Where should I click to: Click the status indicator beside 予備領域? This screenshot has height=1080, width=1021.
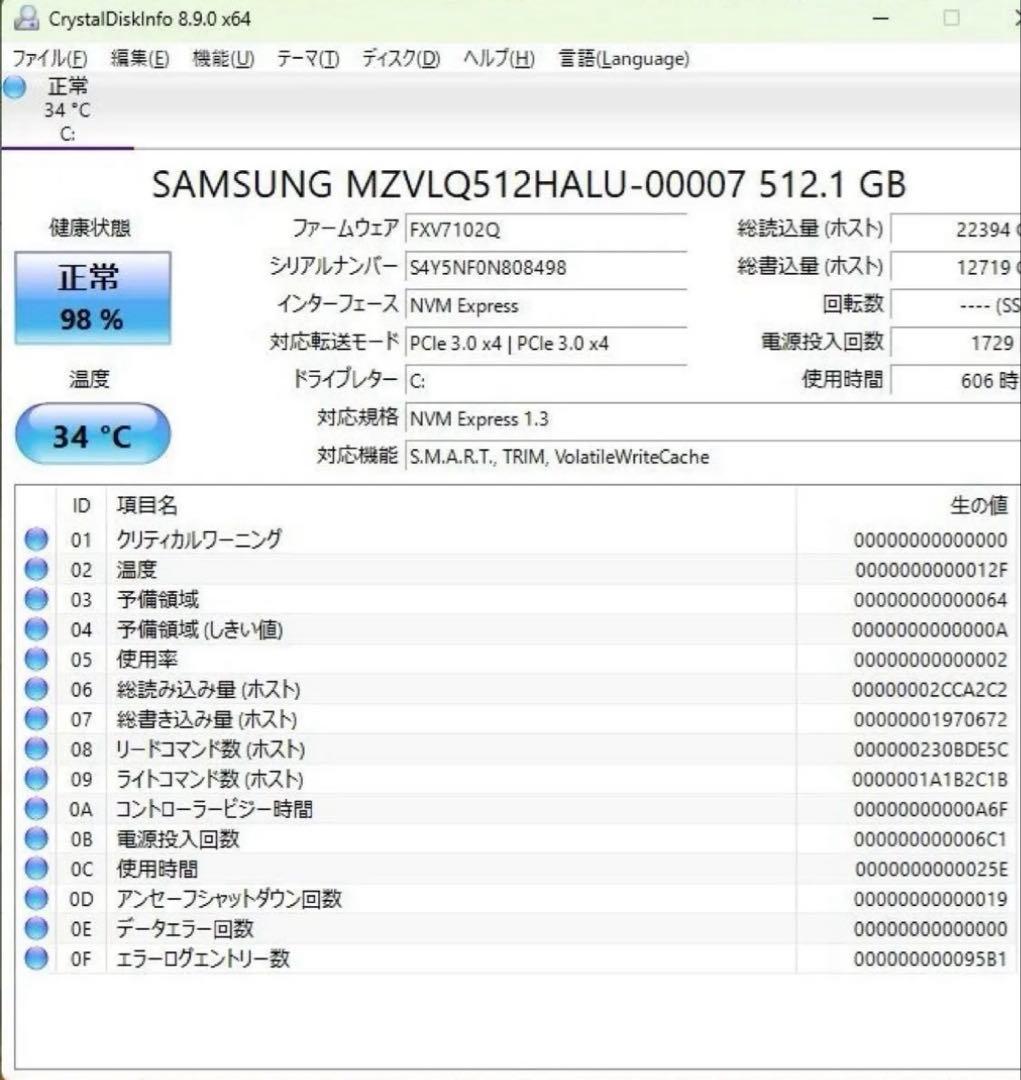(x=35, y=599)
